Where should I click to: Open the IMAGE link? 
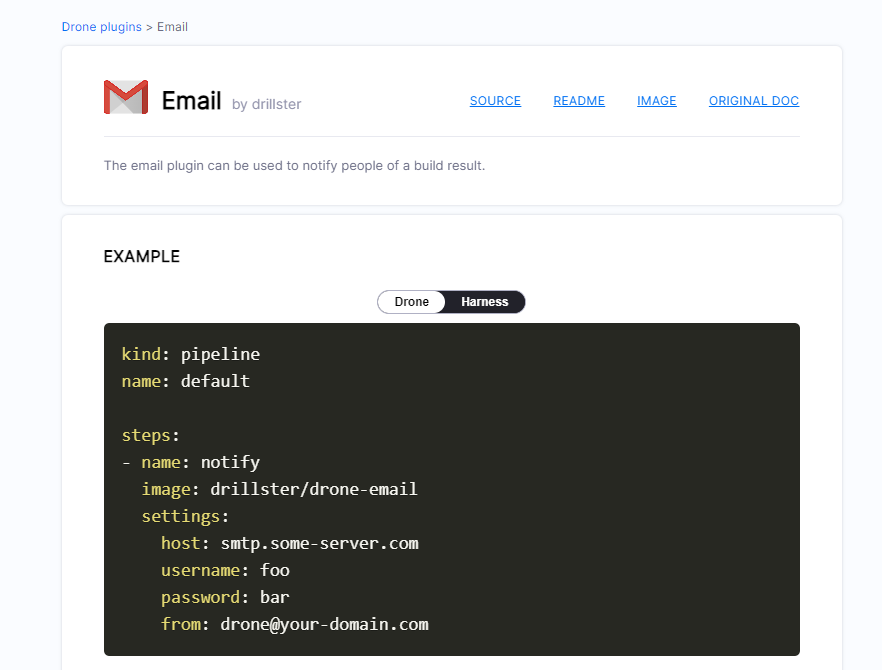click(x=656, y=101)
